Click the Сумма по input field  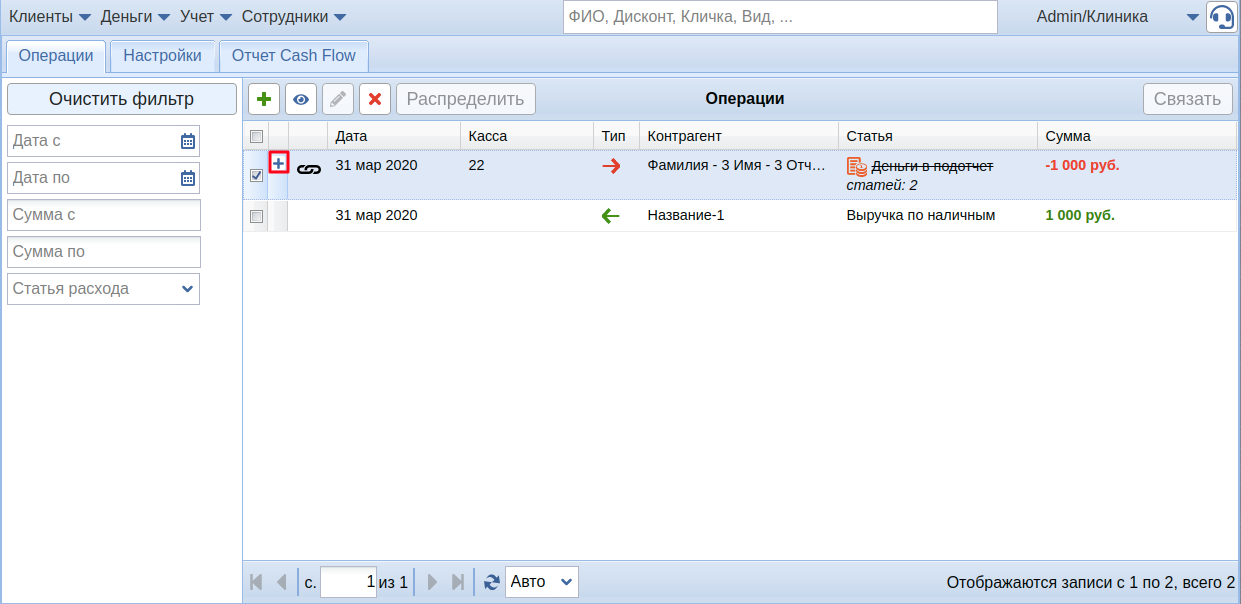pyautogui.click(x=104, y=252)
